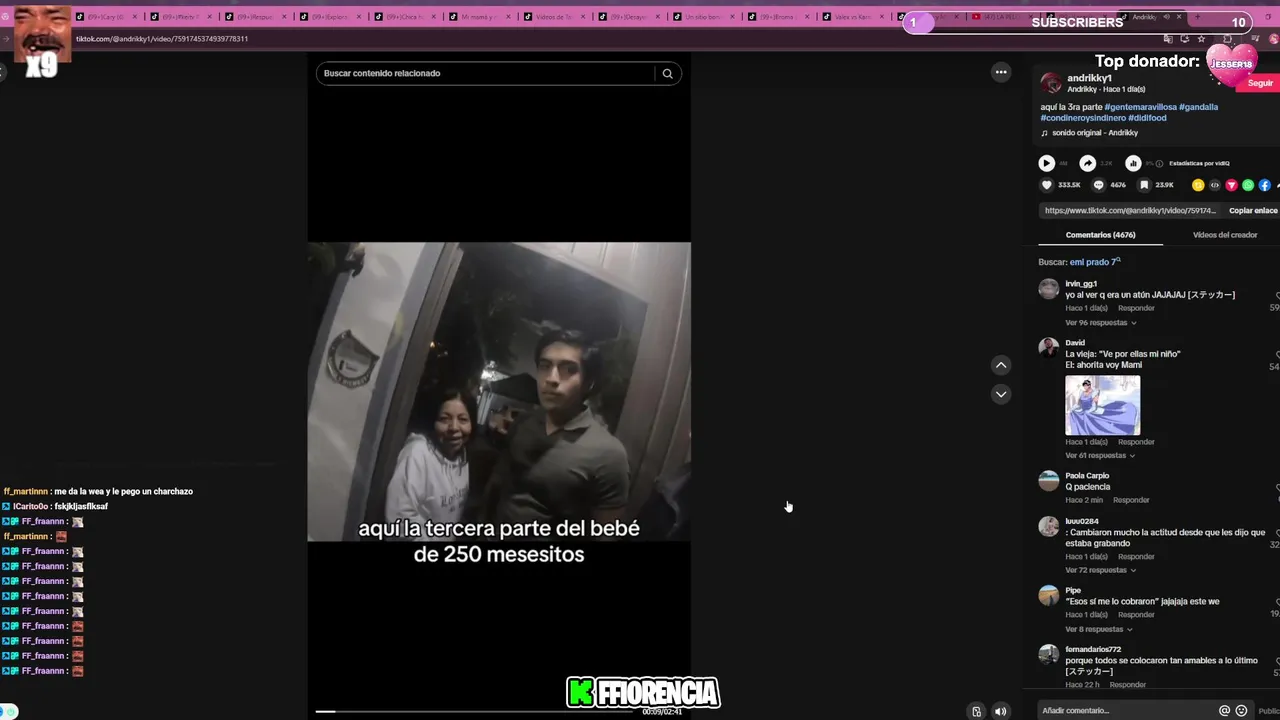Click the yellow repost icon
This screenshot has width=1280, height=720.
[x=1198, y=185]
